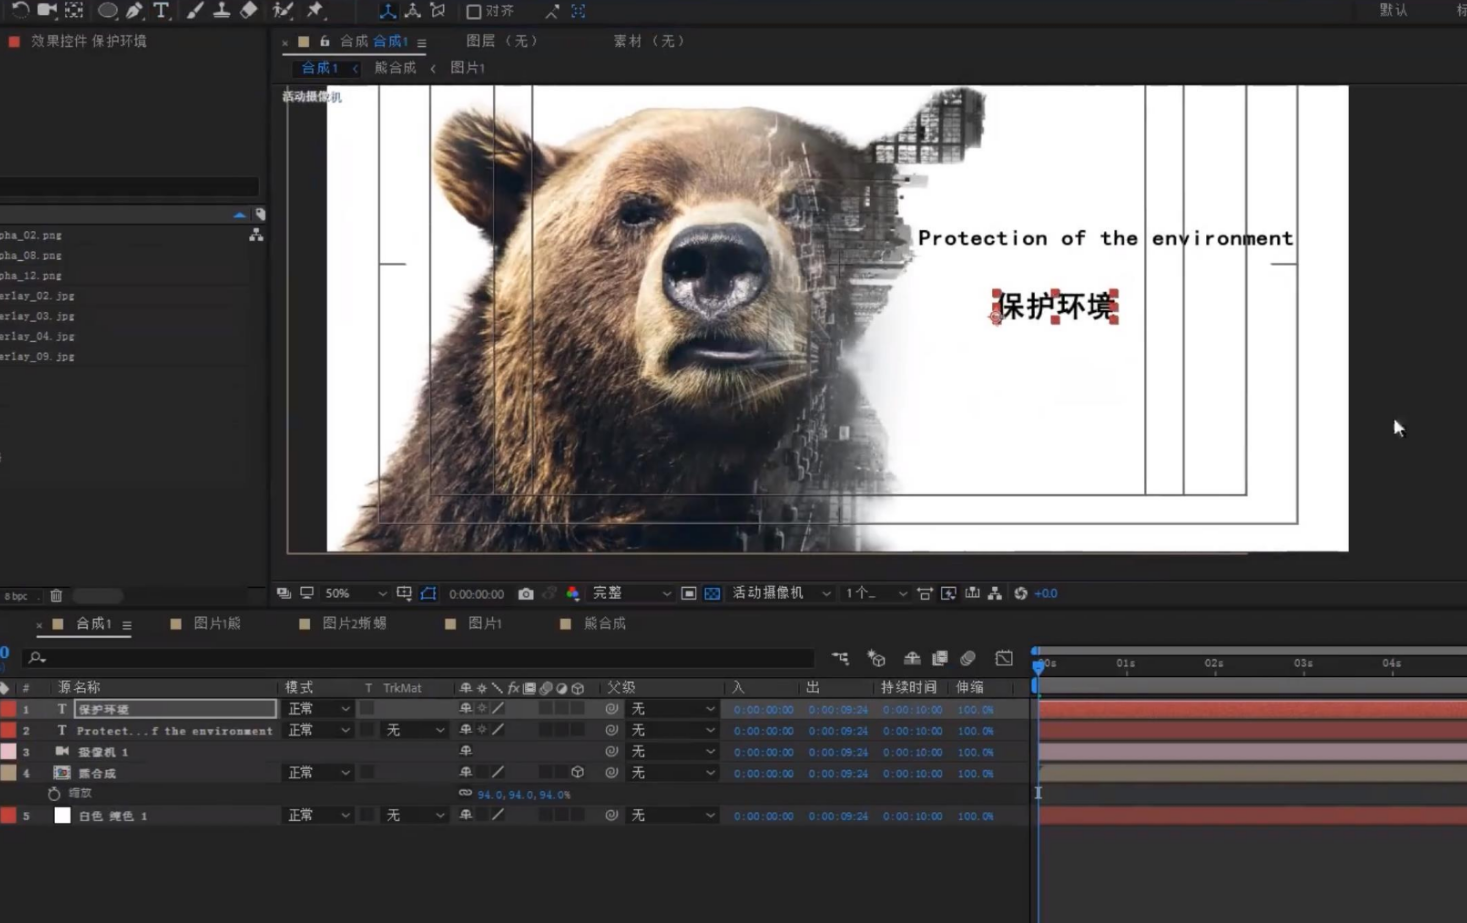The width and height of the screenshot is (1467, 923).
Task: Activate the Puppet Pin tool
Action: click(x=315, y=10)
